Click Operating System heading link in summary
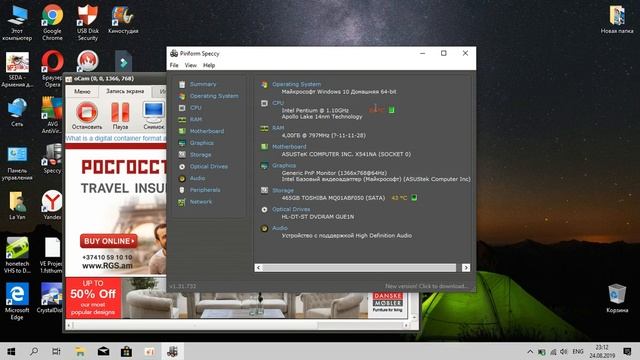The width and height of the screenshot is (640, 360). click(x=296, y=84)
